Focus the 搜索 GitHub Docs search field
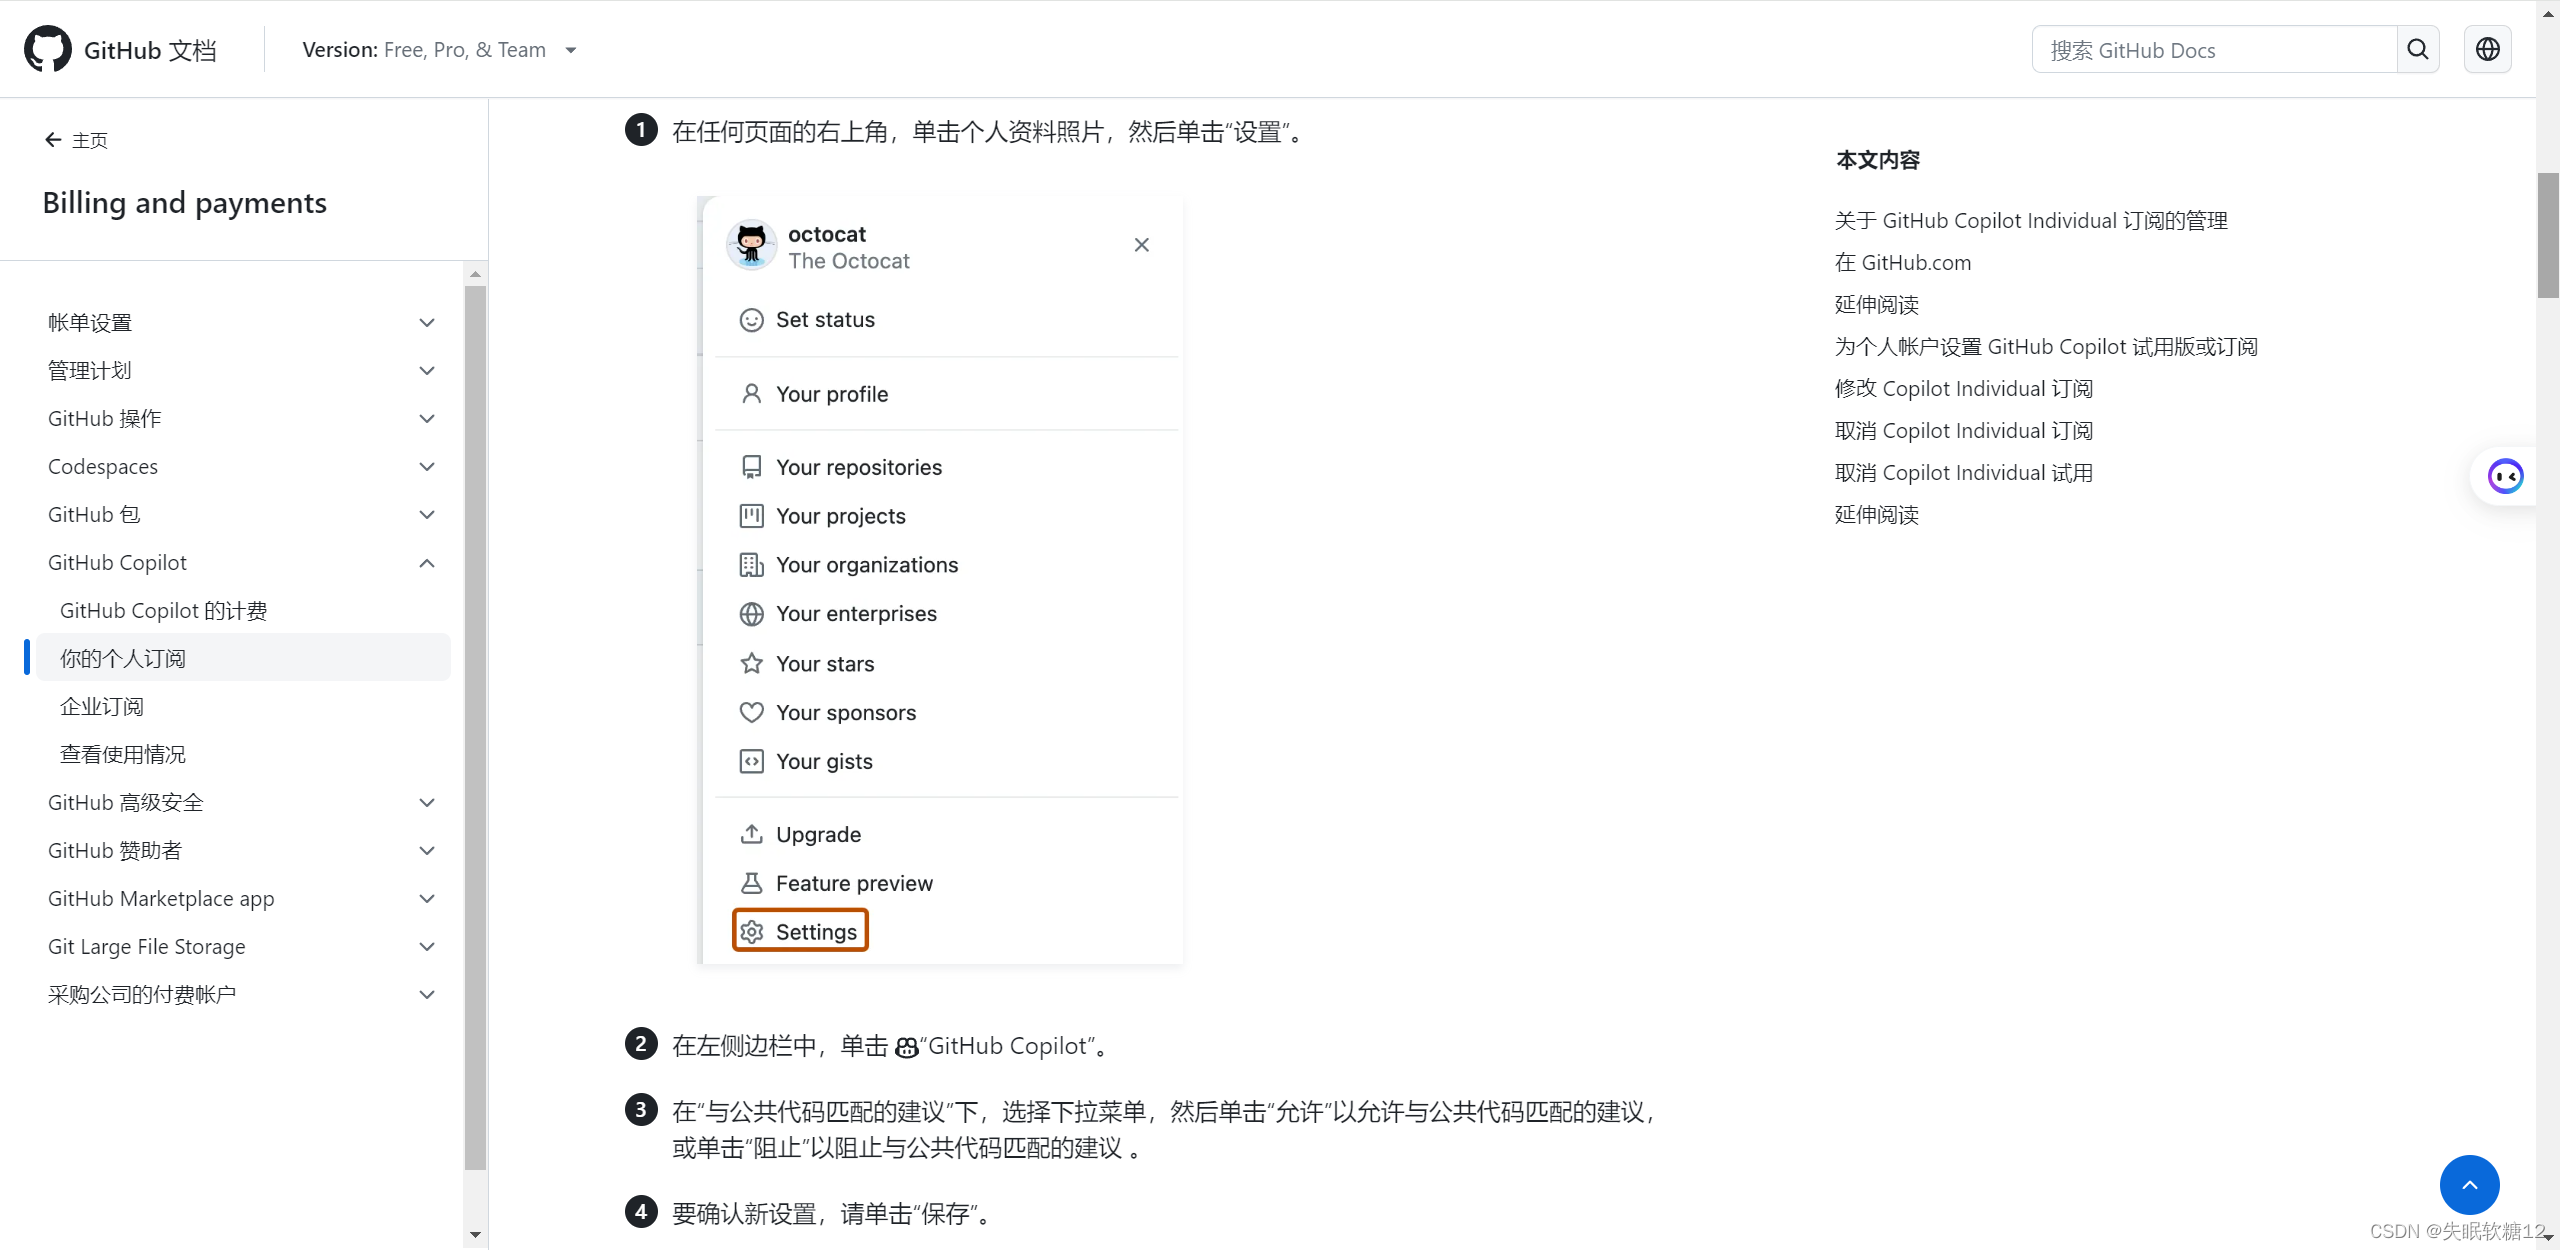 [2214, 49]
